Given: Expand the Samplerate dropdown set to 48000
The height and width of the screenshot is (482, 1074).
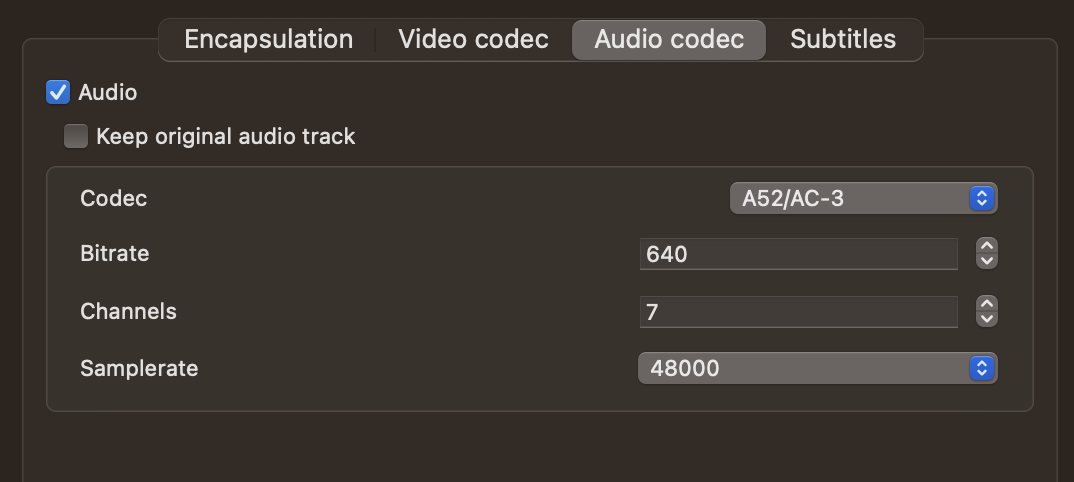Looking at the screenshot, I should [x=818, y=368].
